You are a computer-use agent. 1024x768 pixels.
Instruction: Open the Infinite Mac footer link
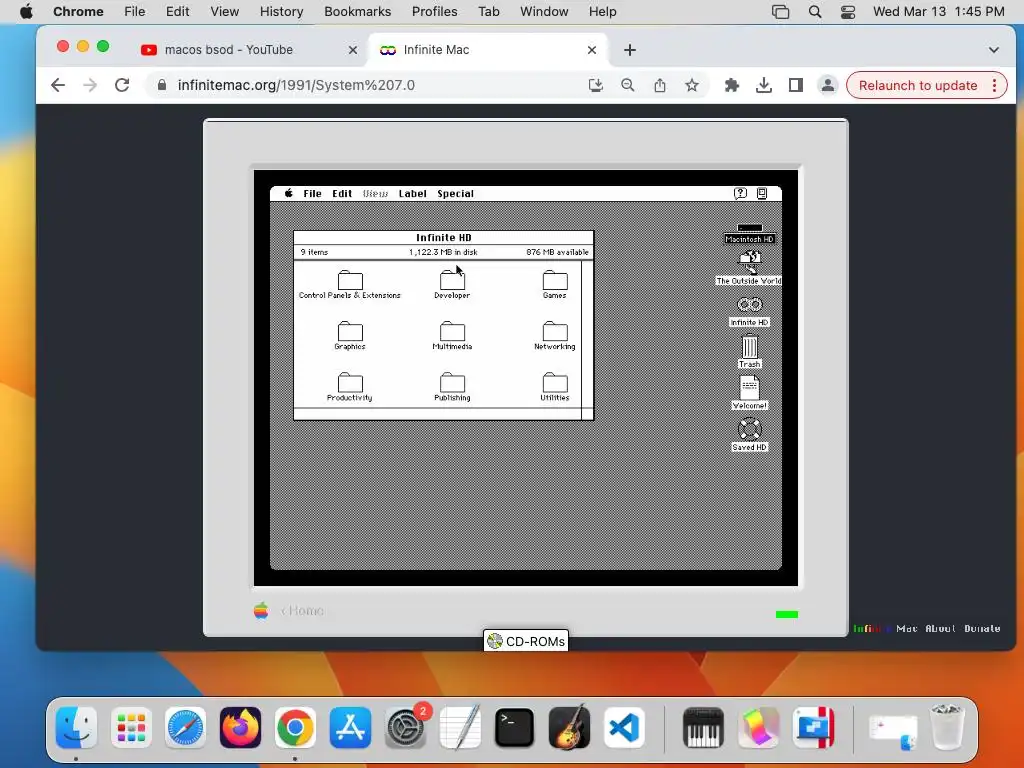pos(884,628)
